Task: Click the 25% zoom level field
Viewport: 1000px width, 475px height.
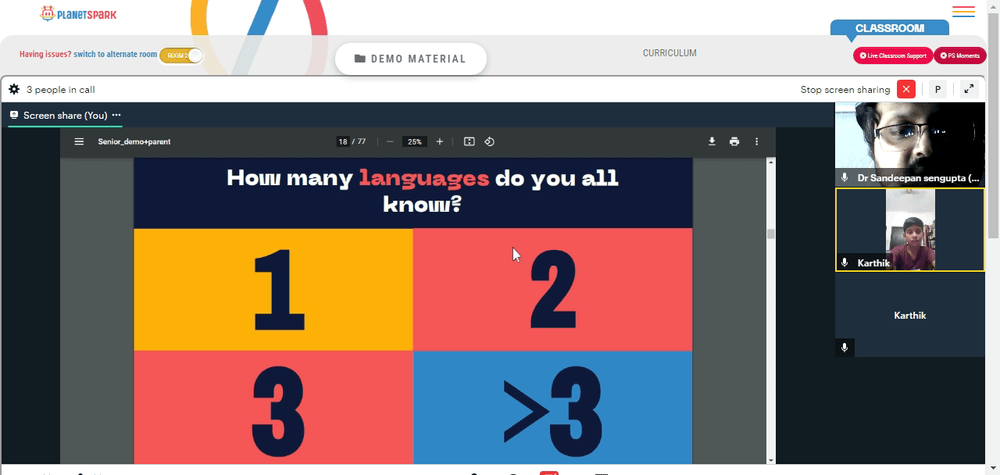Action: (x=415, y=142)
